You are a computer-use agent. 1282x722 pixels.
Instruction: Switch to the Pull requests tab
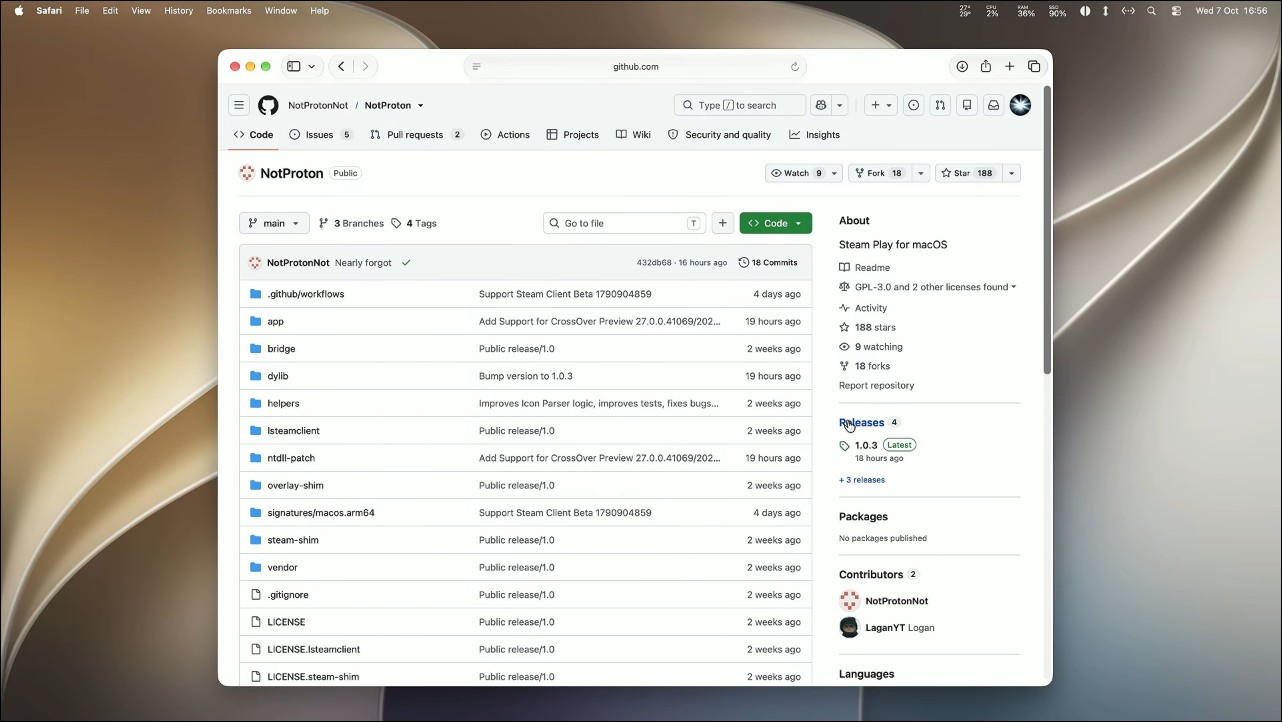417,135
